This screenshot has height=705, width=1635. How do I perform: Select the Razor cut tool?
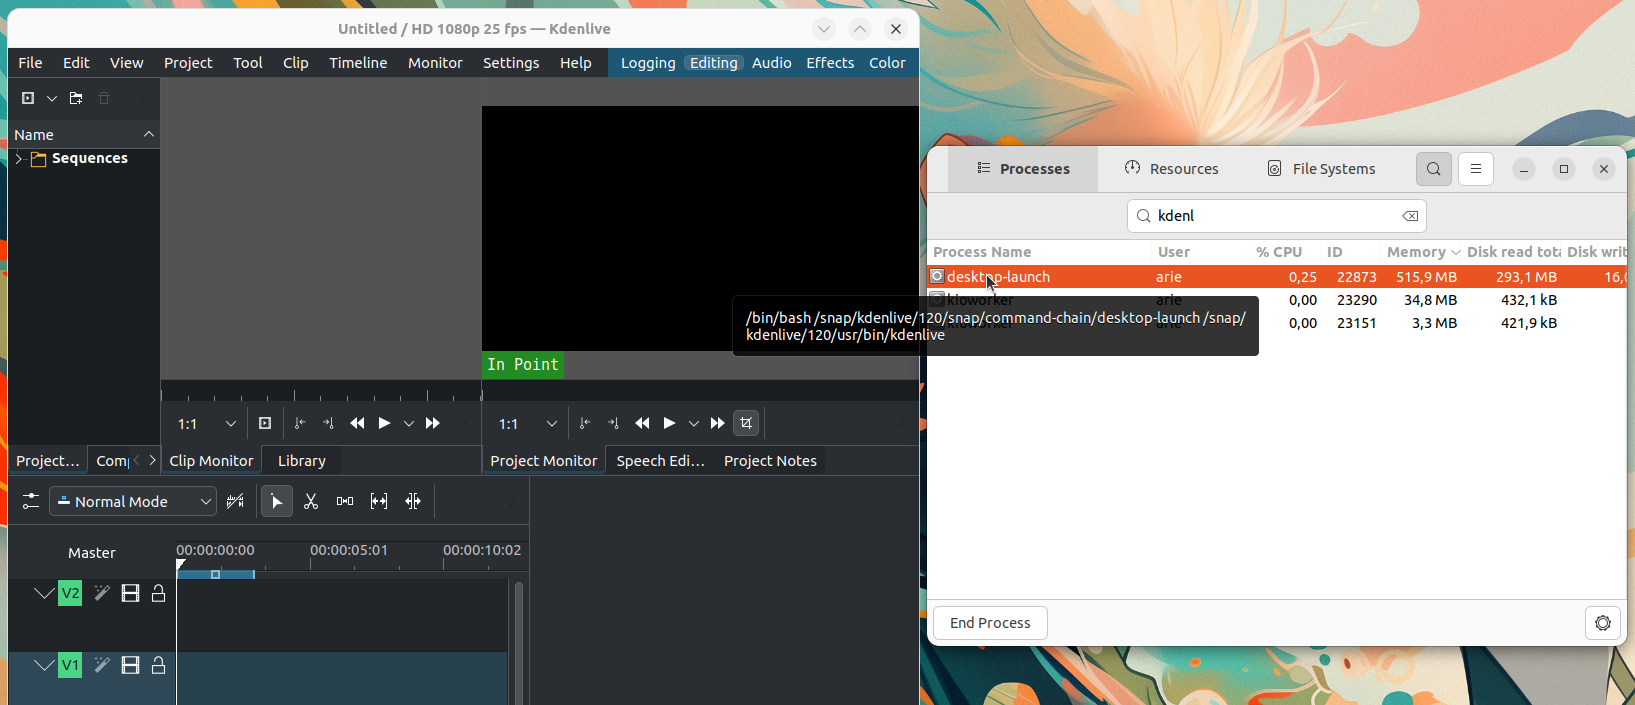tap(311, 501)
